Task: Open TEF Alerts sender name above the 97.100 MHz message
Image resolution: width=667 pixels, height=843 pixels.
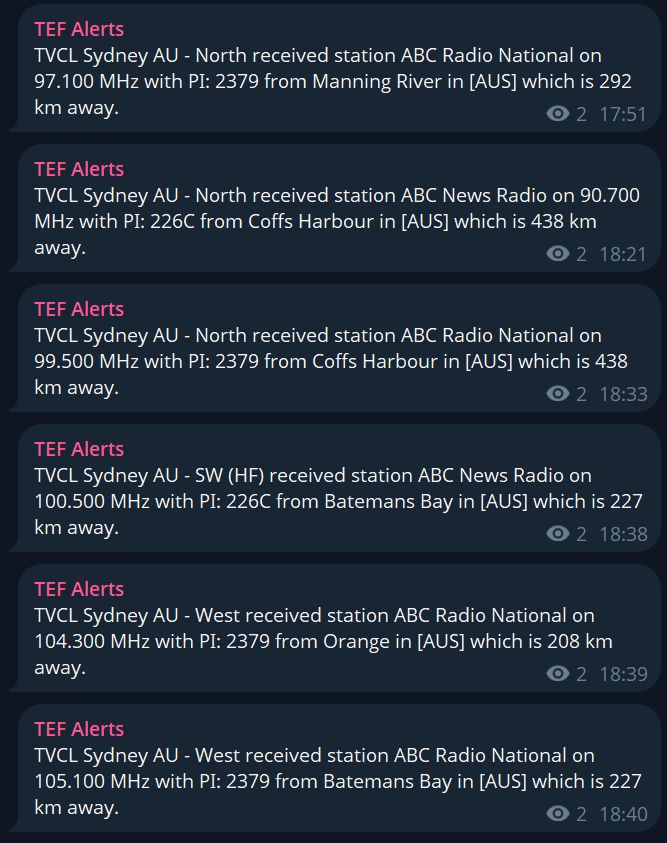Action: [79, 29]
